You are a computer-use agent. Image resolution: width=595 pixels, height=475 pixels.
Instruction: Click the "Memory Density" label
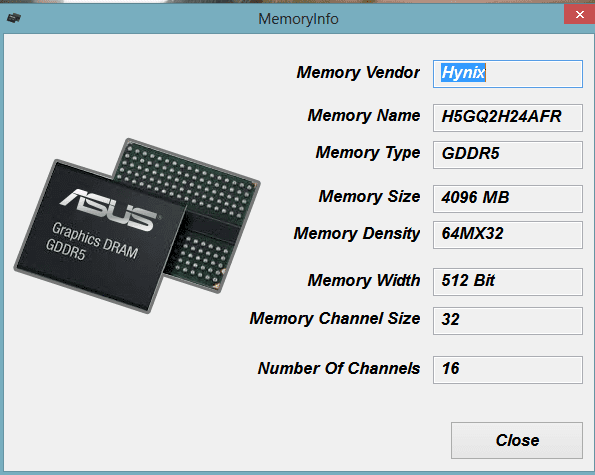(x=357, y=234)
